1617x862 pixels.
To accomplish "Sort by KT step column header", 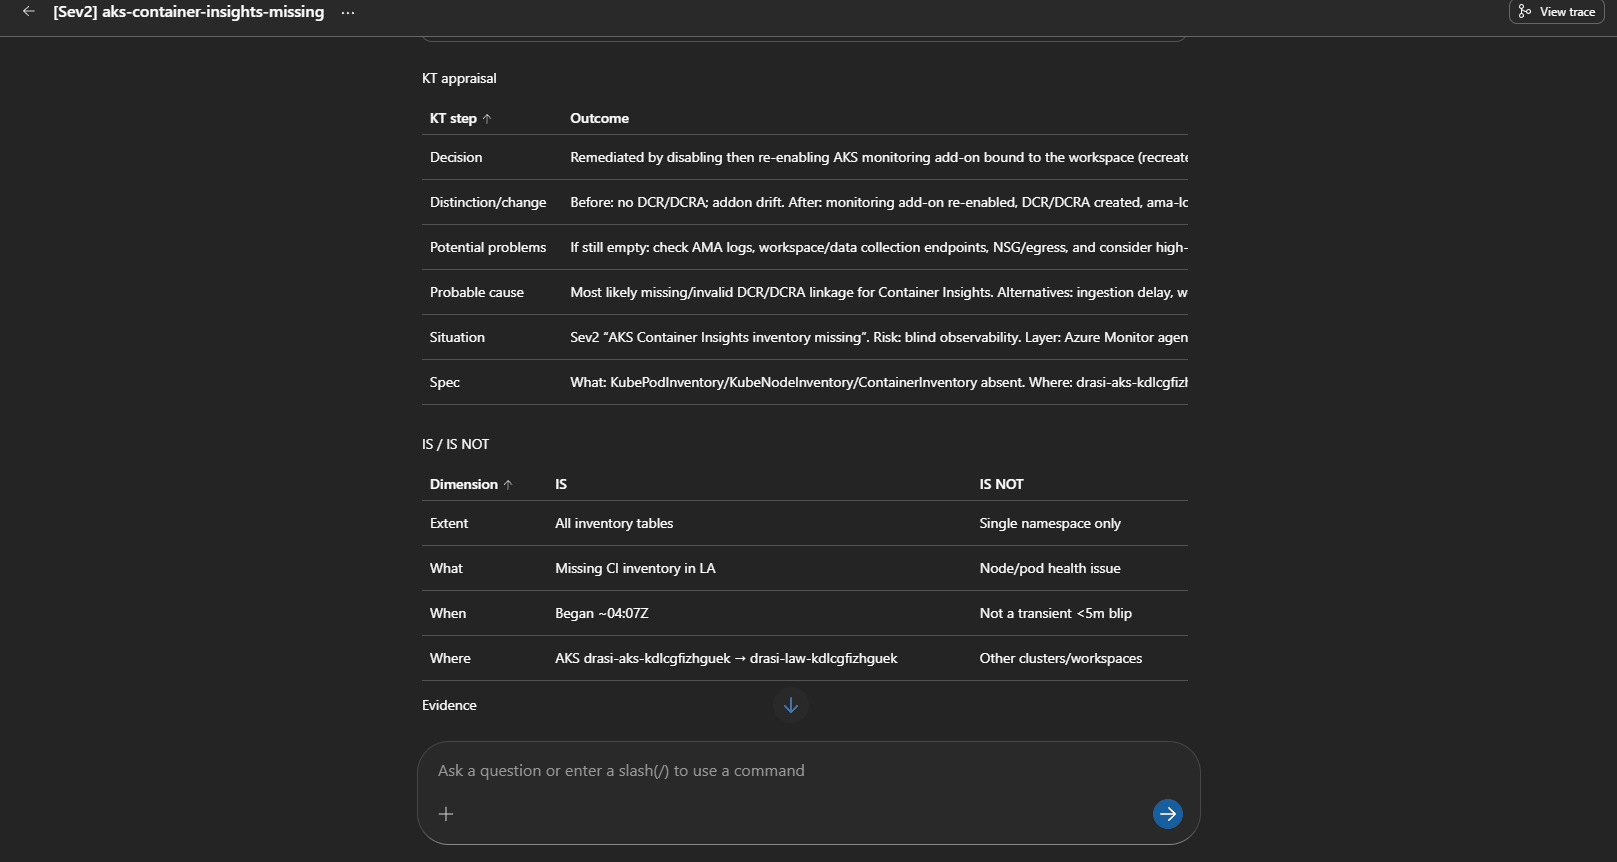I will point(461,118).
